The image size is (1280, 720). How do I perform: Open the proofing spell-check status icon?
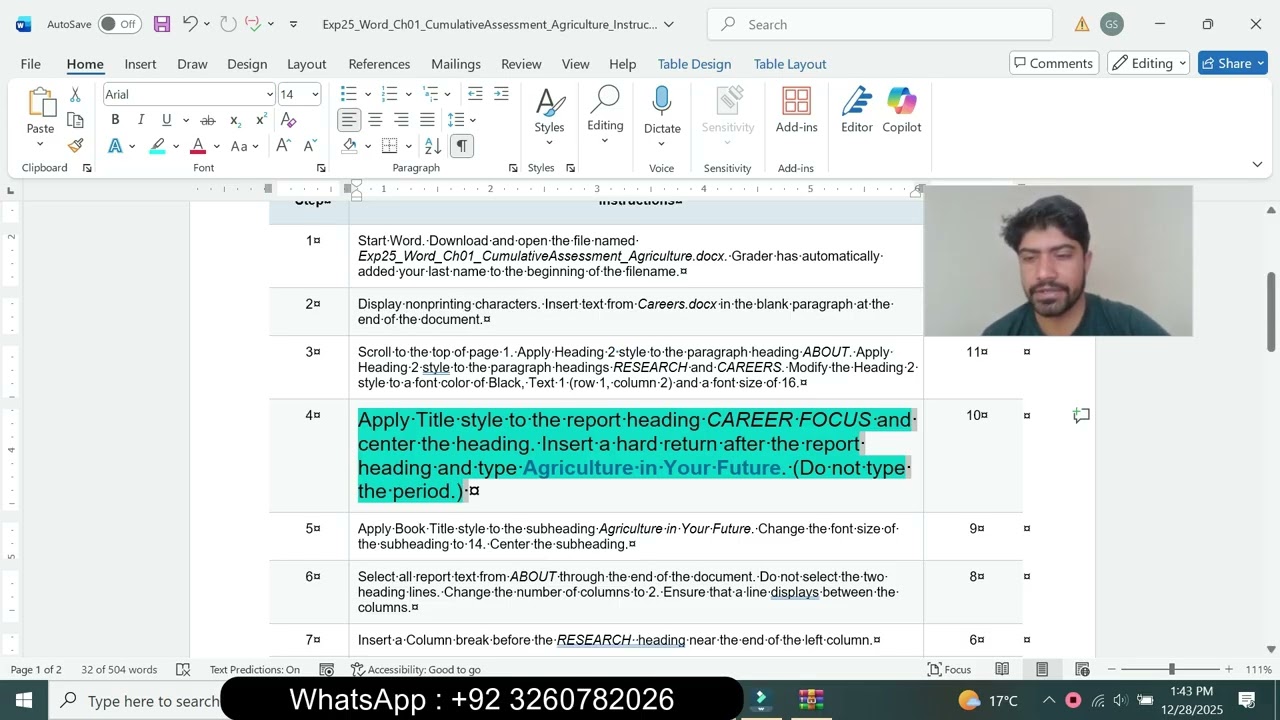coord(183,669)
